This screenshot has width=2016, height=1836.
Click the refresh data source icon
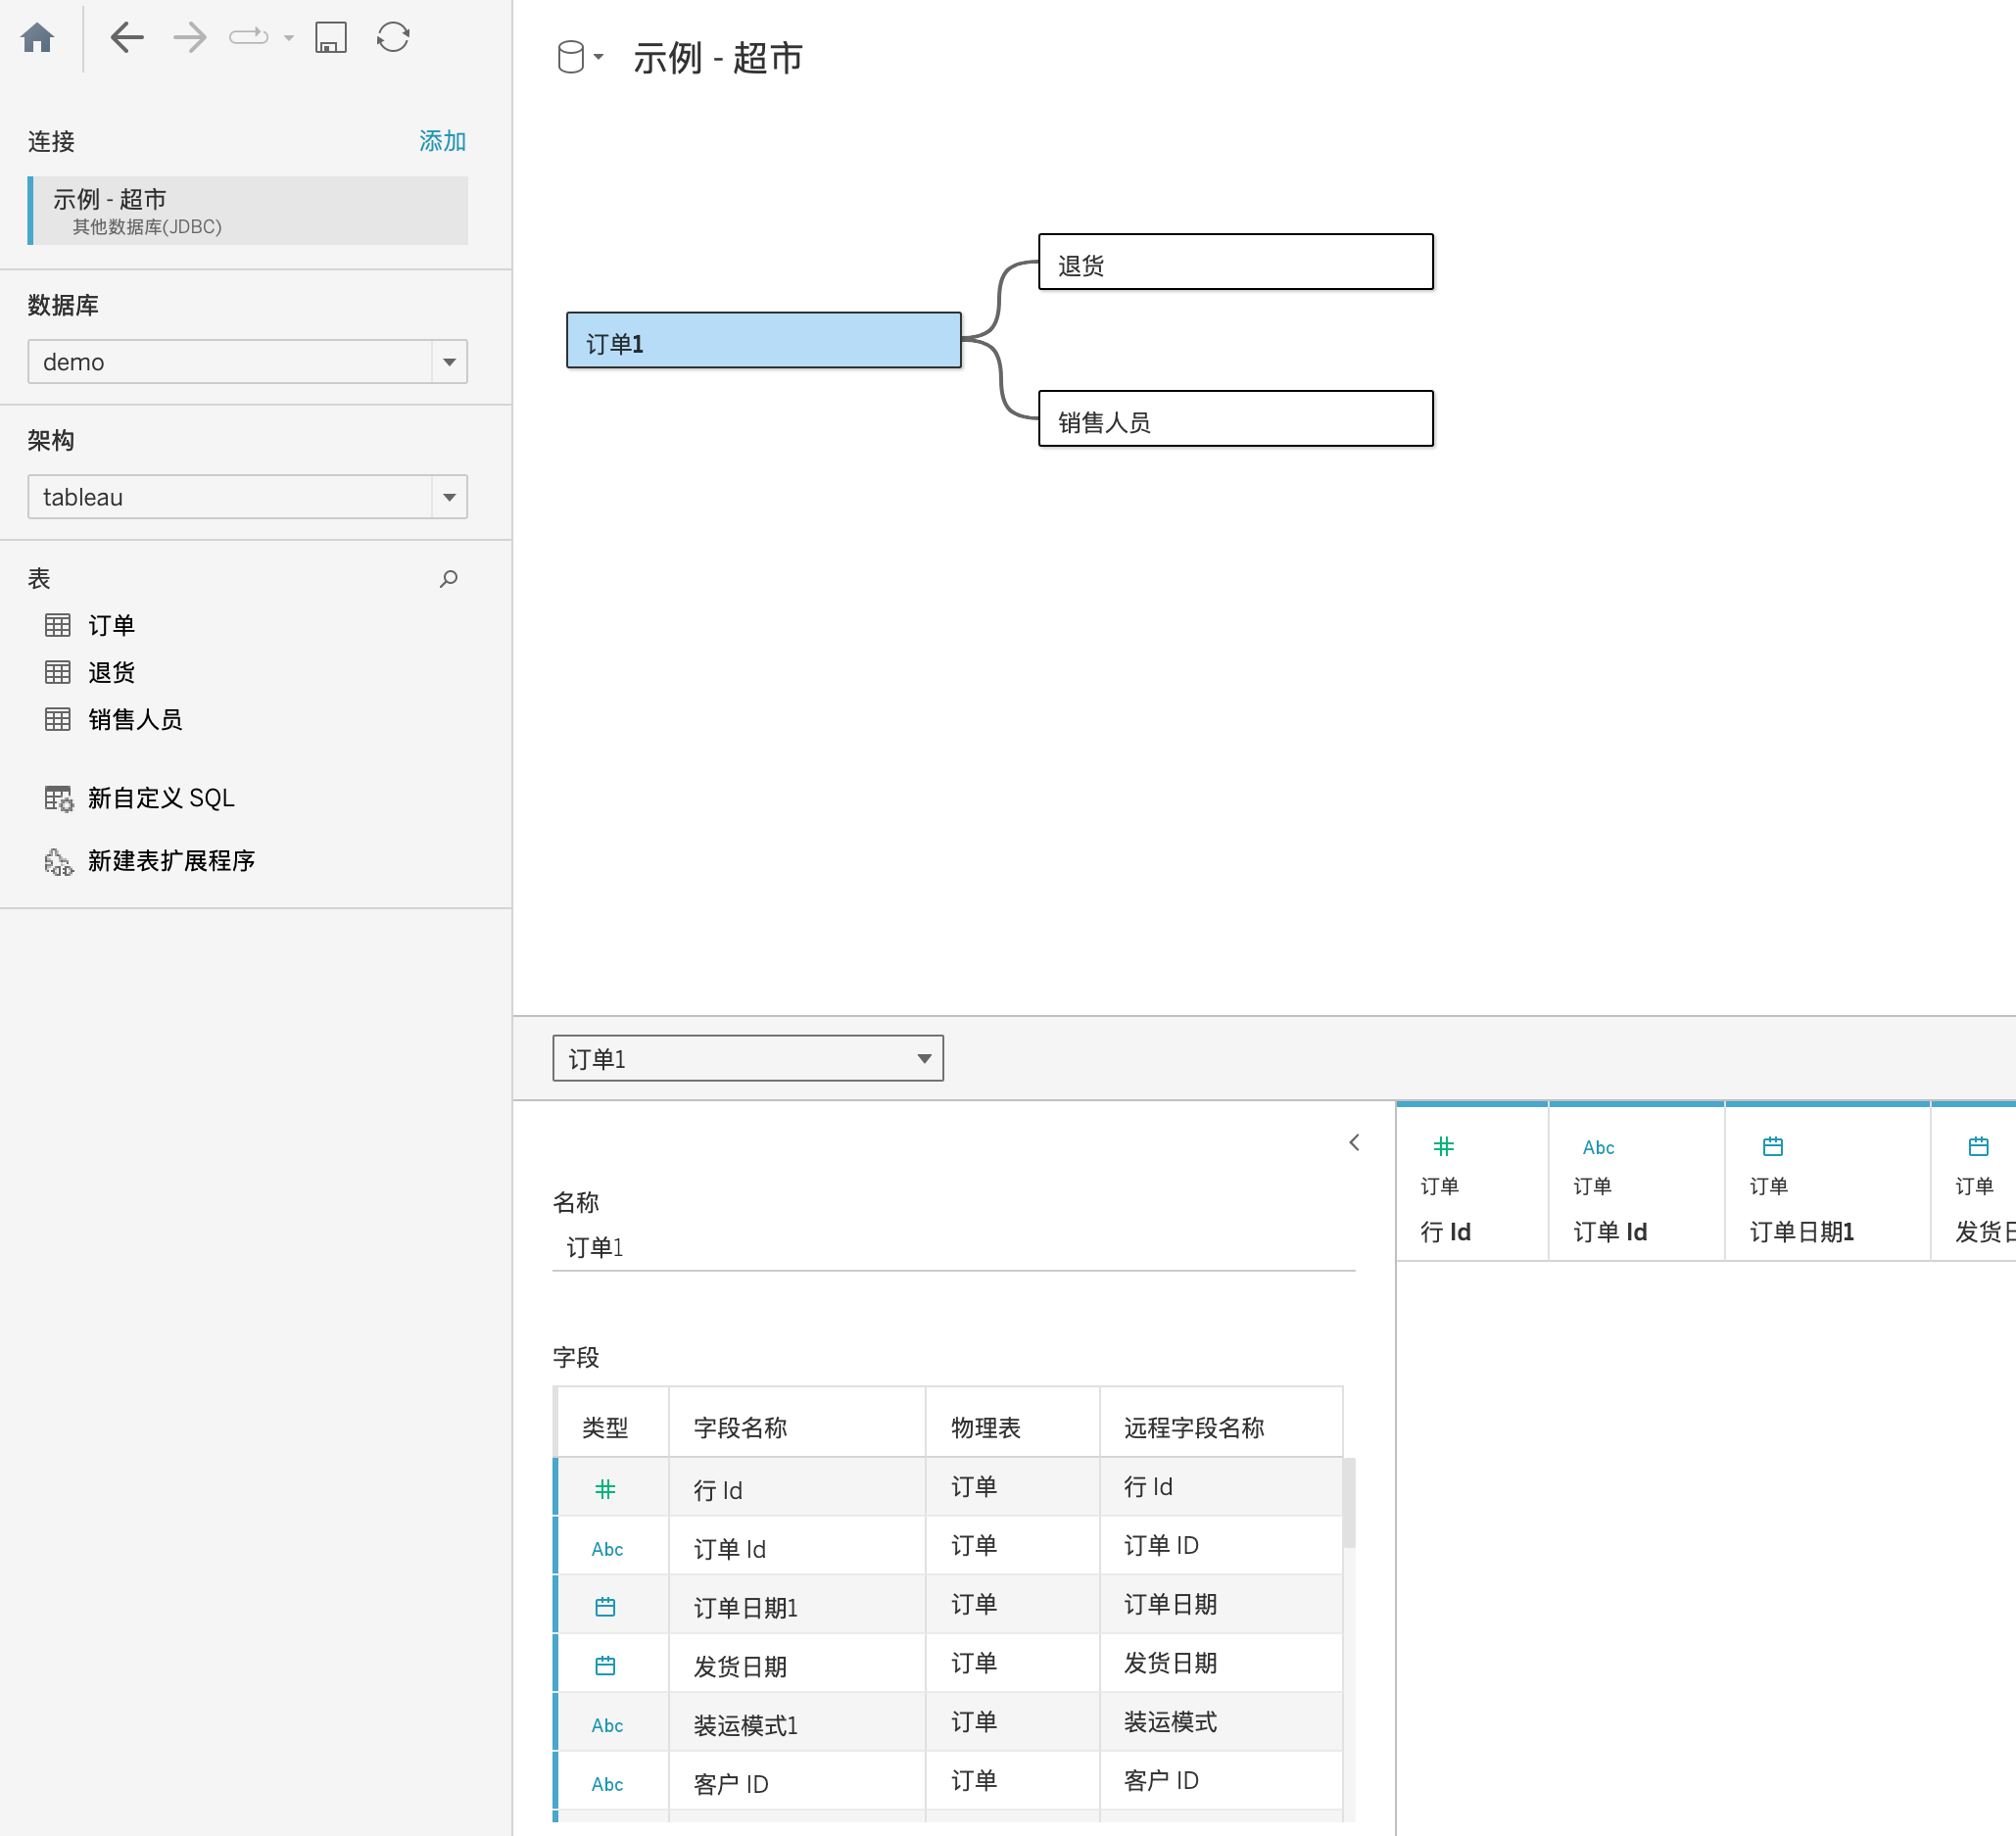[393, 38]
